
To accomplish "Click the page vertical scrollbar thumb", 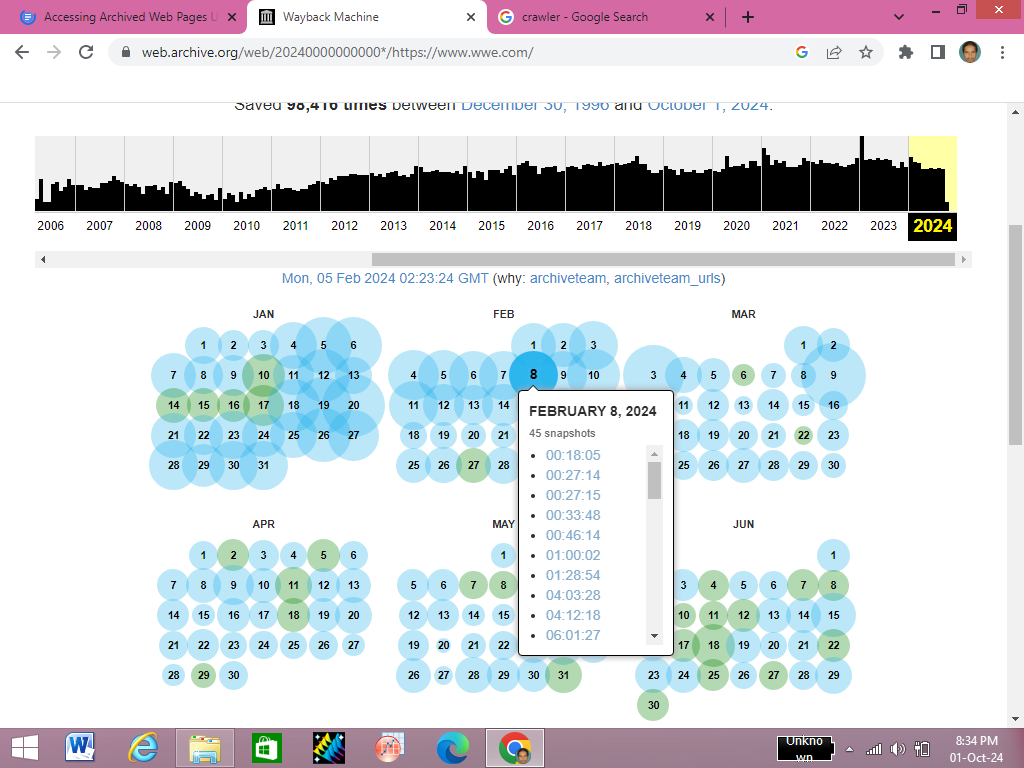I will (x=1015, y=335).
